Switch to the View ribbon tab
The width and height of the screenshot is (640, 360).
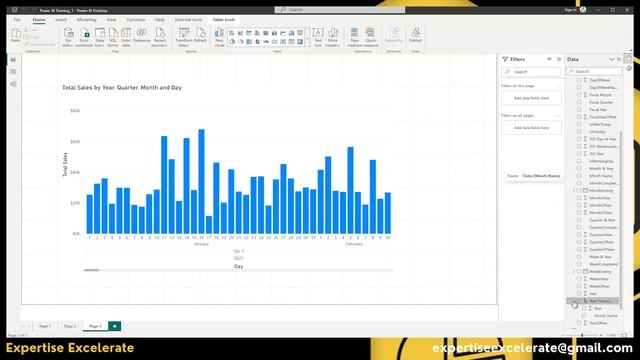coord(111,20)
